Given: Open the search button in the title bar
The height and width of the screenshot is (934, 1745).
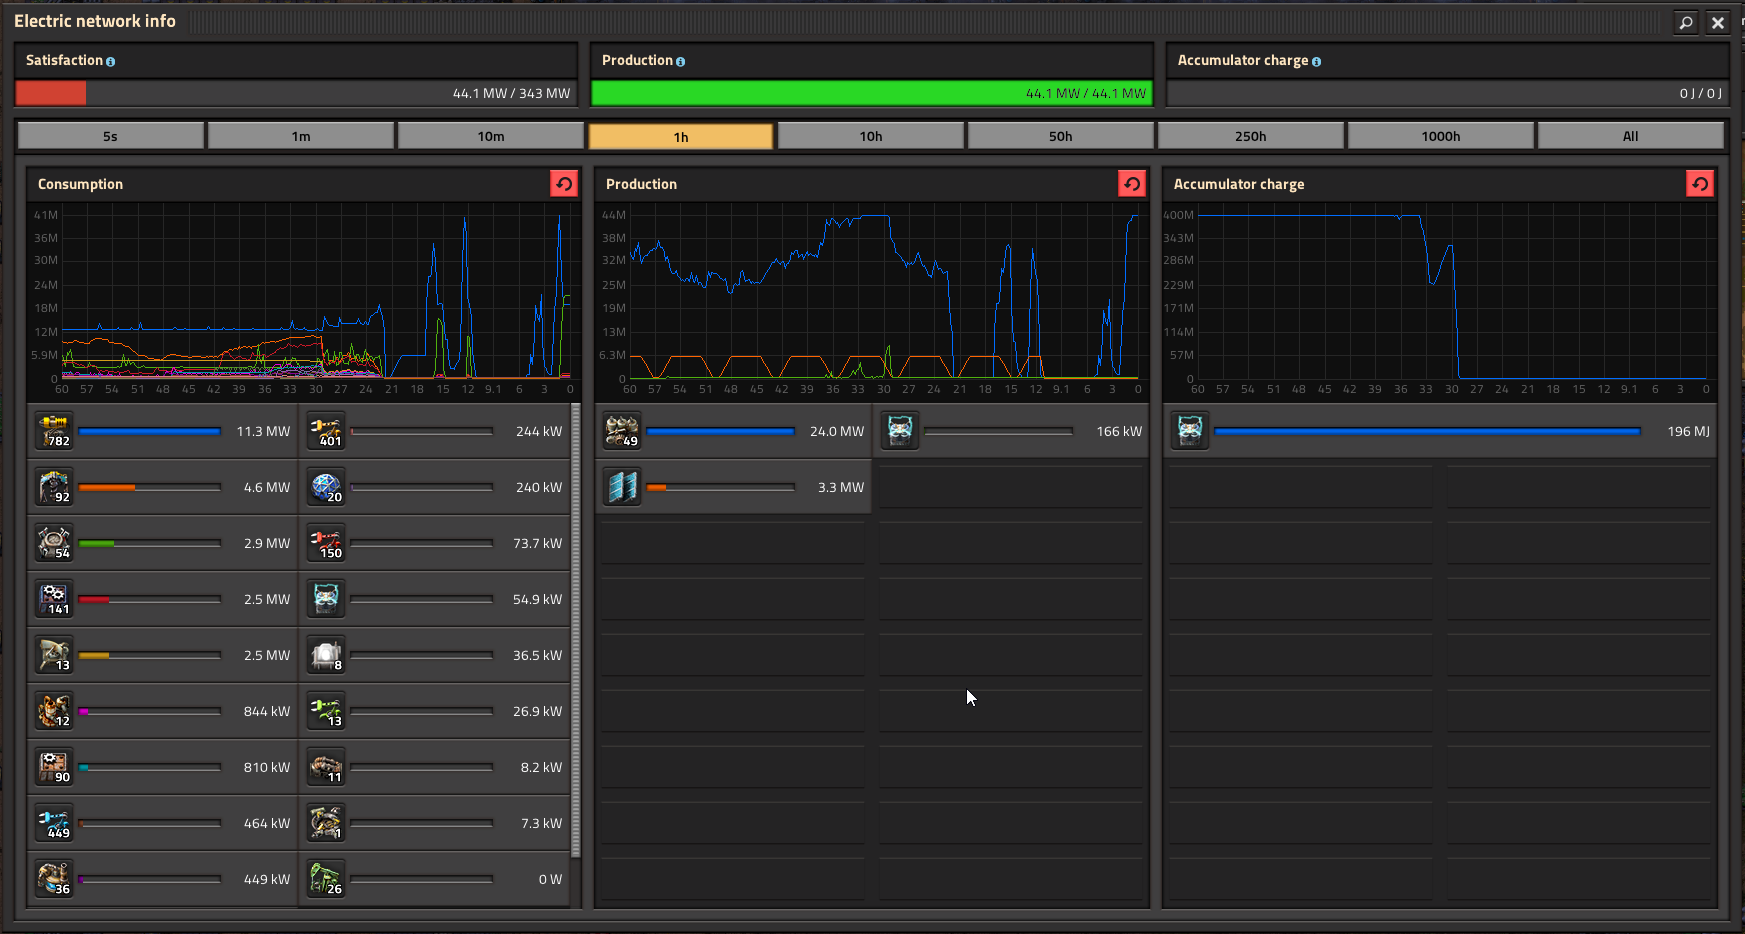Looking at the screenshot, I should [1686, 22].
